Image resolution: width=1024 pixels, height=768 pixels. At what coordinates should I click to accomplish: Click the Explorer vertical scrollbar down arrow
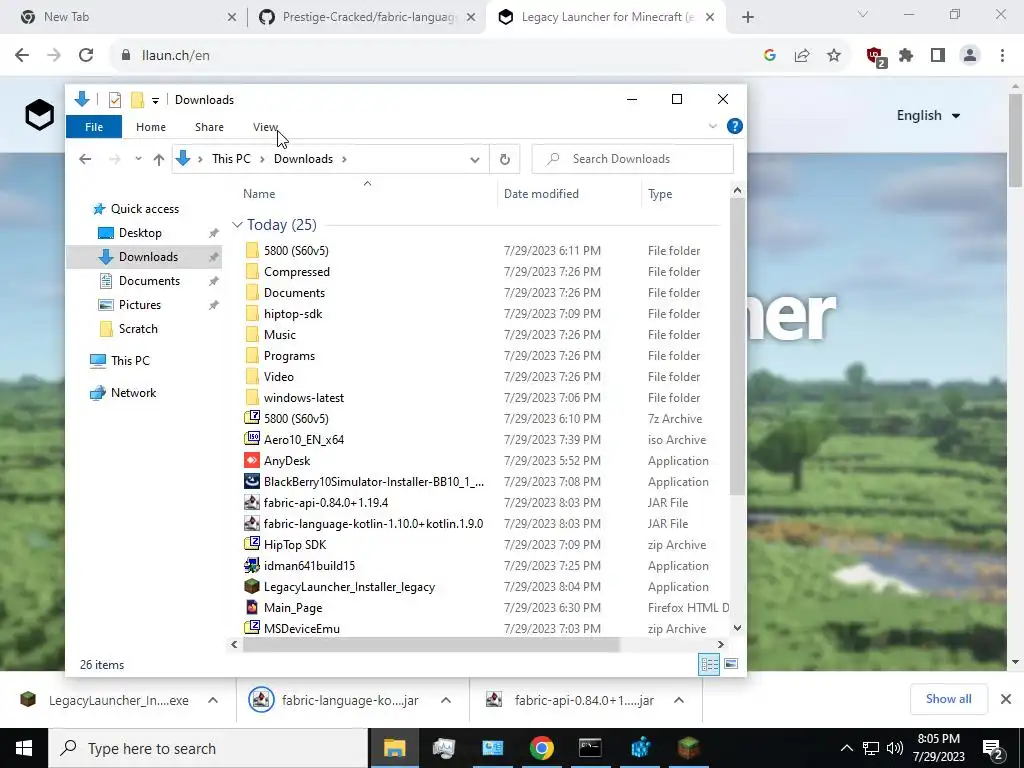click(x=737, y=628)
